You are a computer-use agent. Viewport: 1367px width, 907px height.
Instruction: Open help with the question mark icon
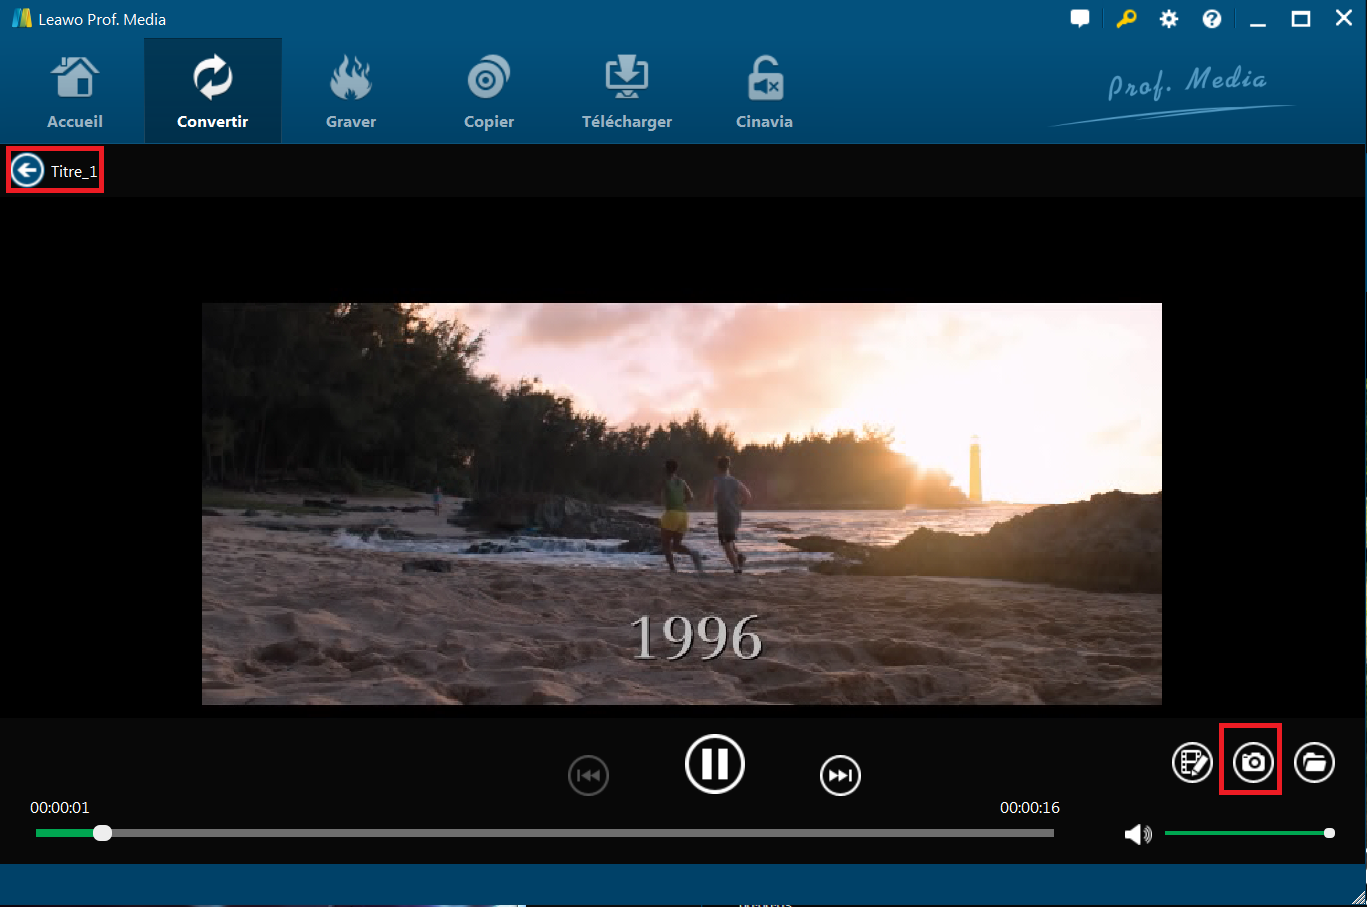(1212, 19)
